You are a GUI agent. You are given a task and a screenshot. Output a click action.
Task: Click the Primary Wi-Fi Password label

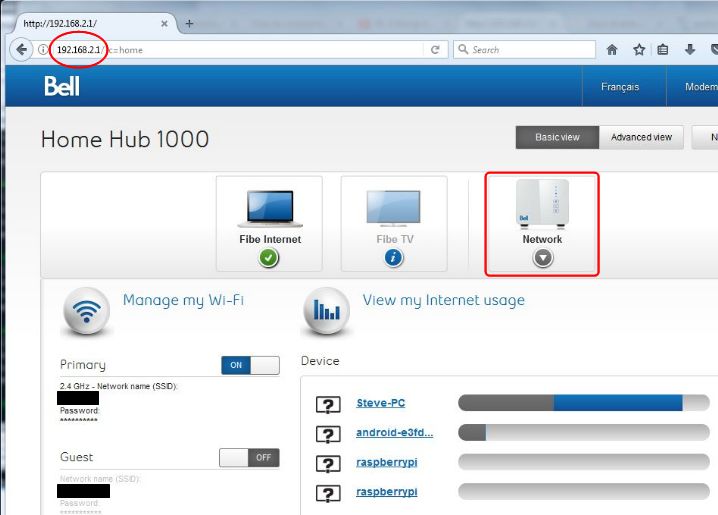(79, 411)
